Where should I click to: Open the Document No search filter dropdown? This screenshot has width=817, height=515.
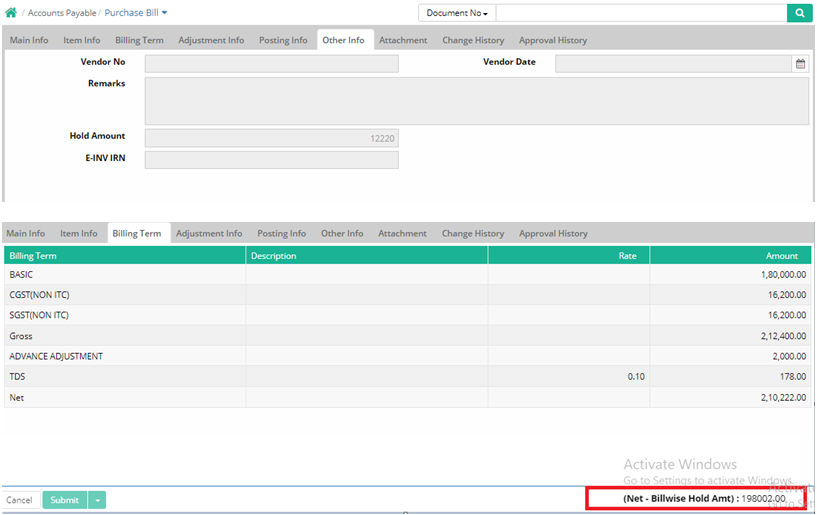click(457, 13)
